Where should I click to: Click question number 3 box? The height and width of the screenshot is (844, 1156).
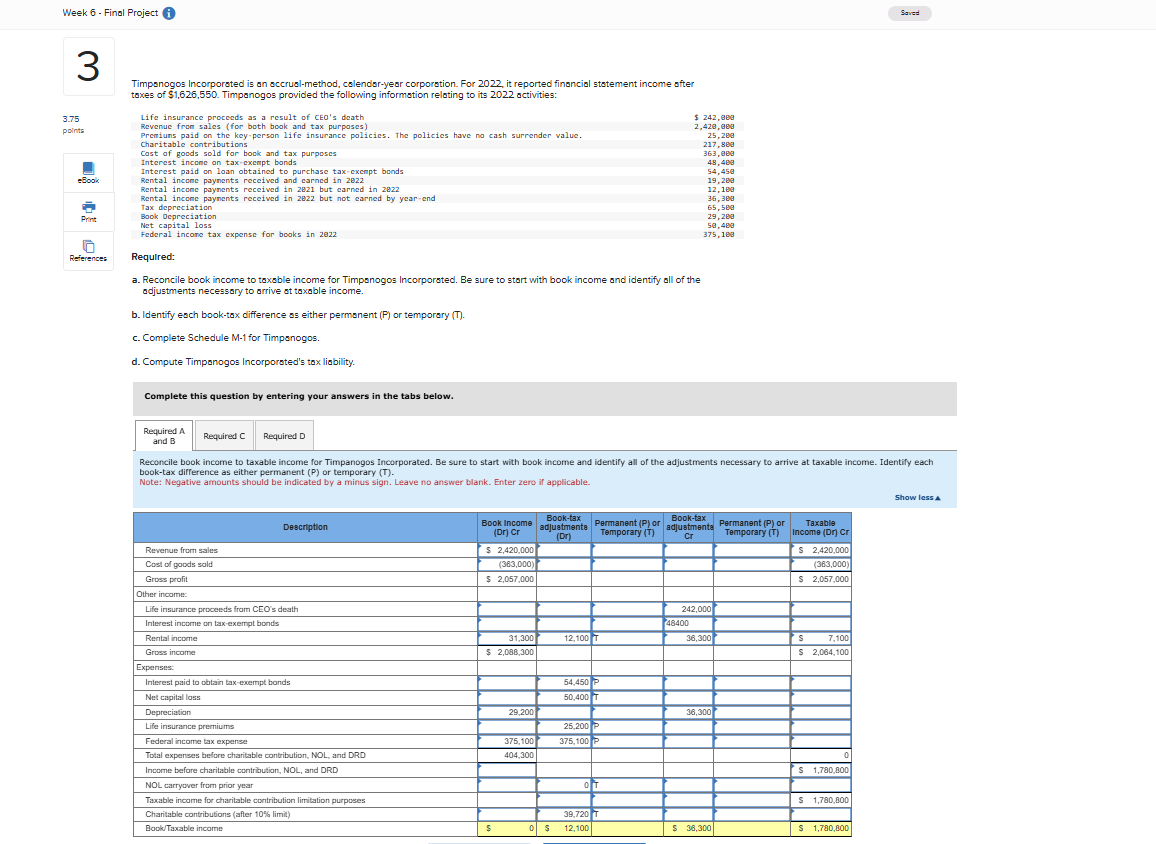[x=88, y=66]
